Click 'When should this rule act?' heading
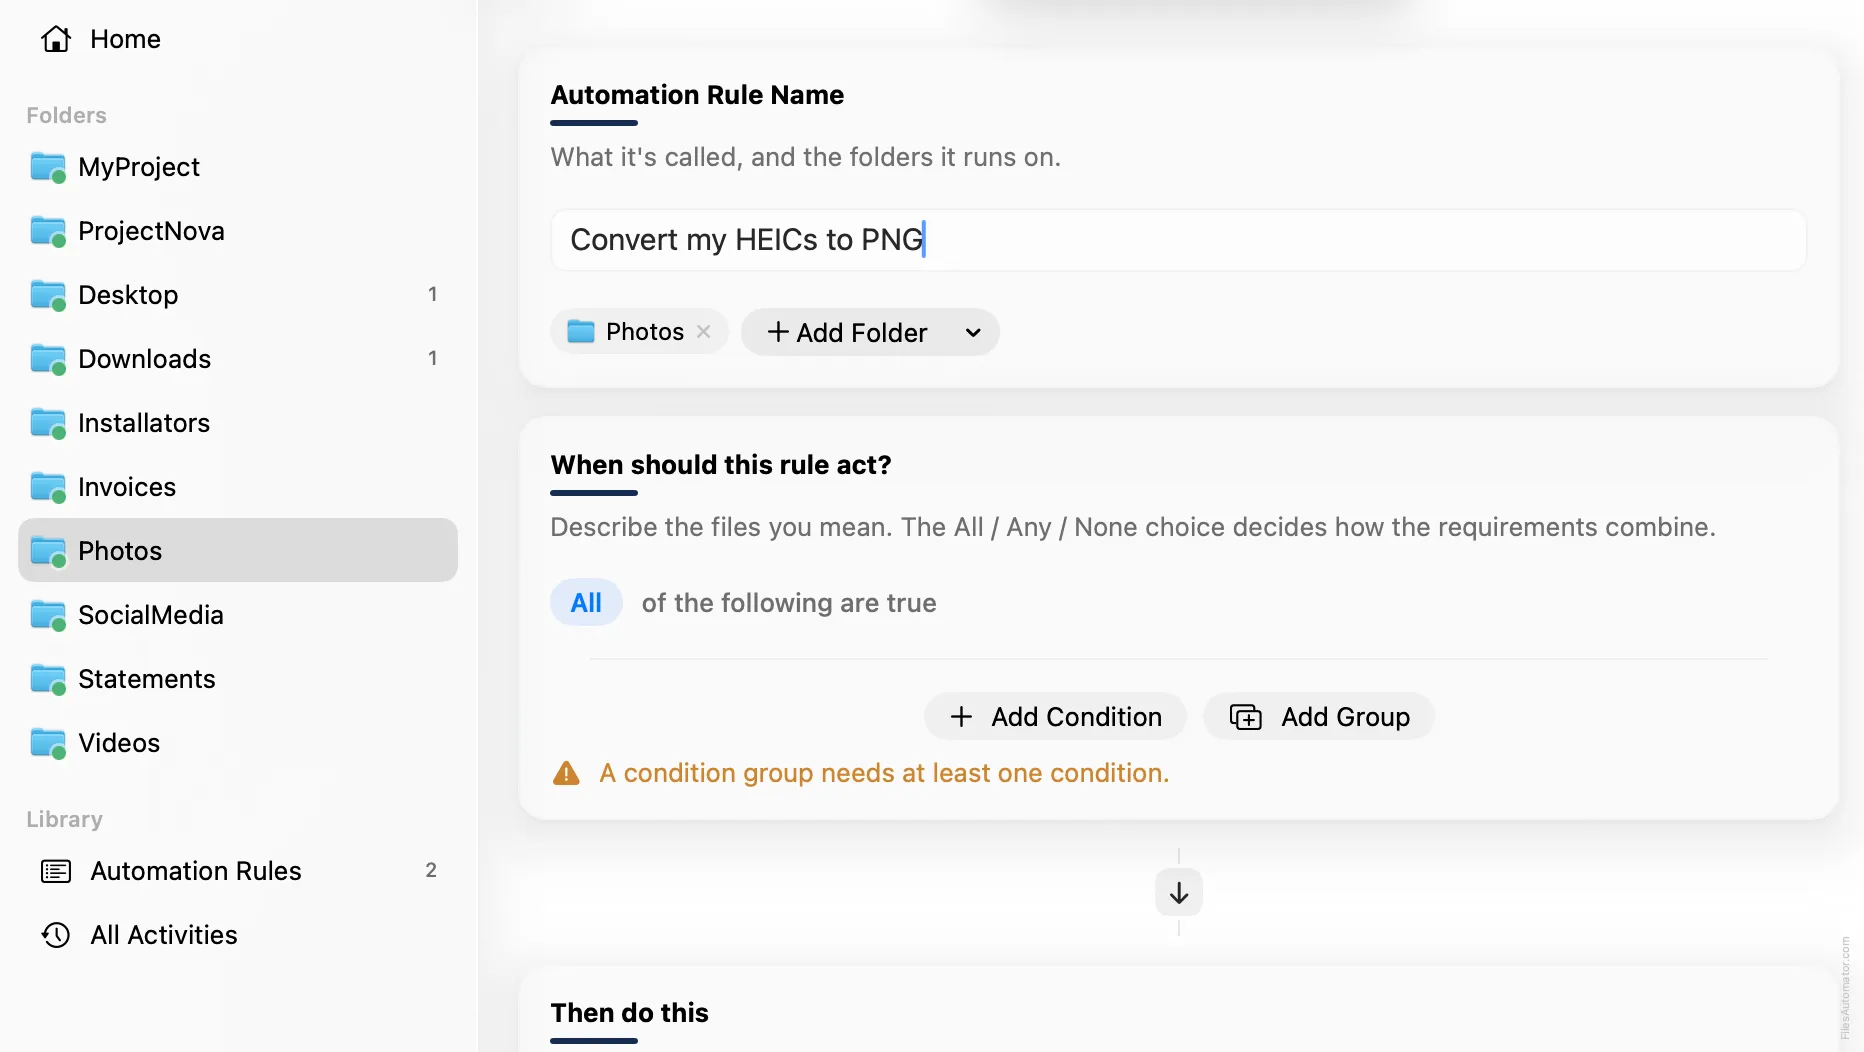The image size is (1864, 1052). [721, 465]
